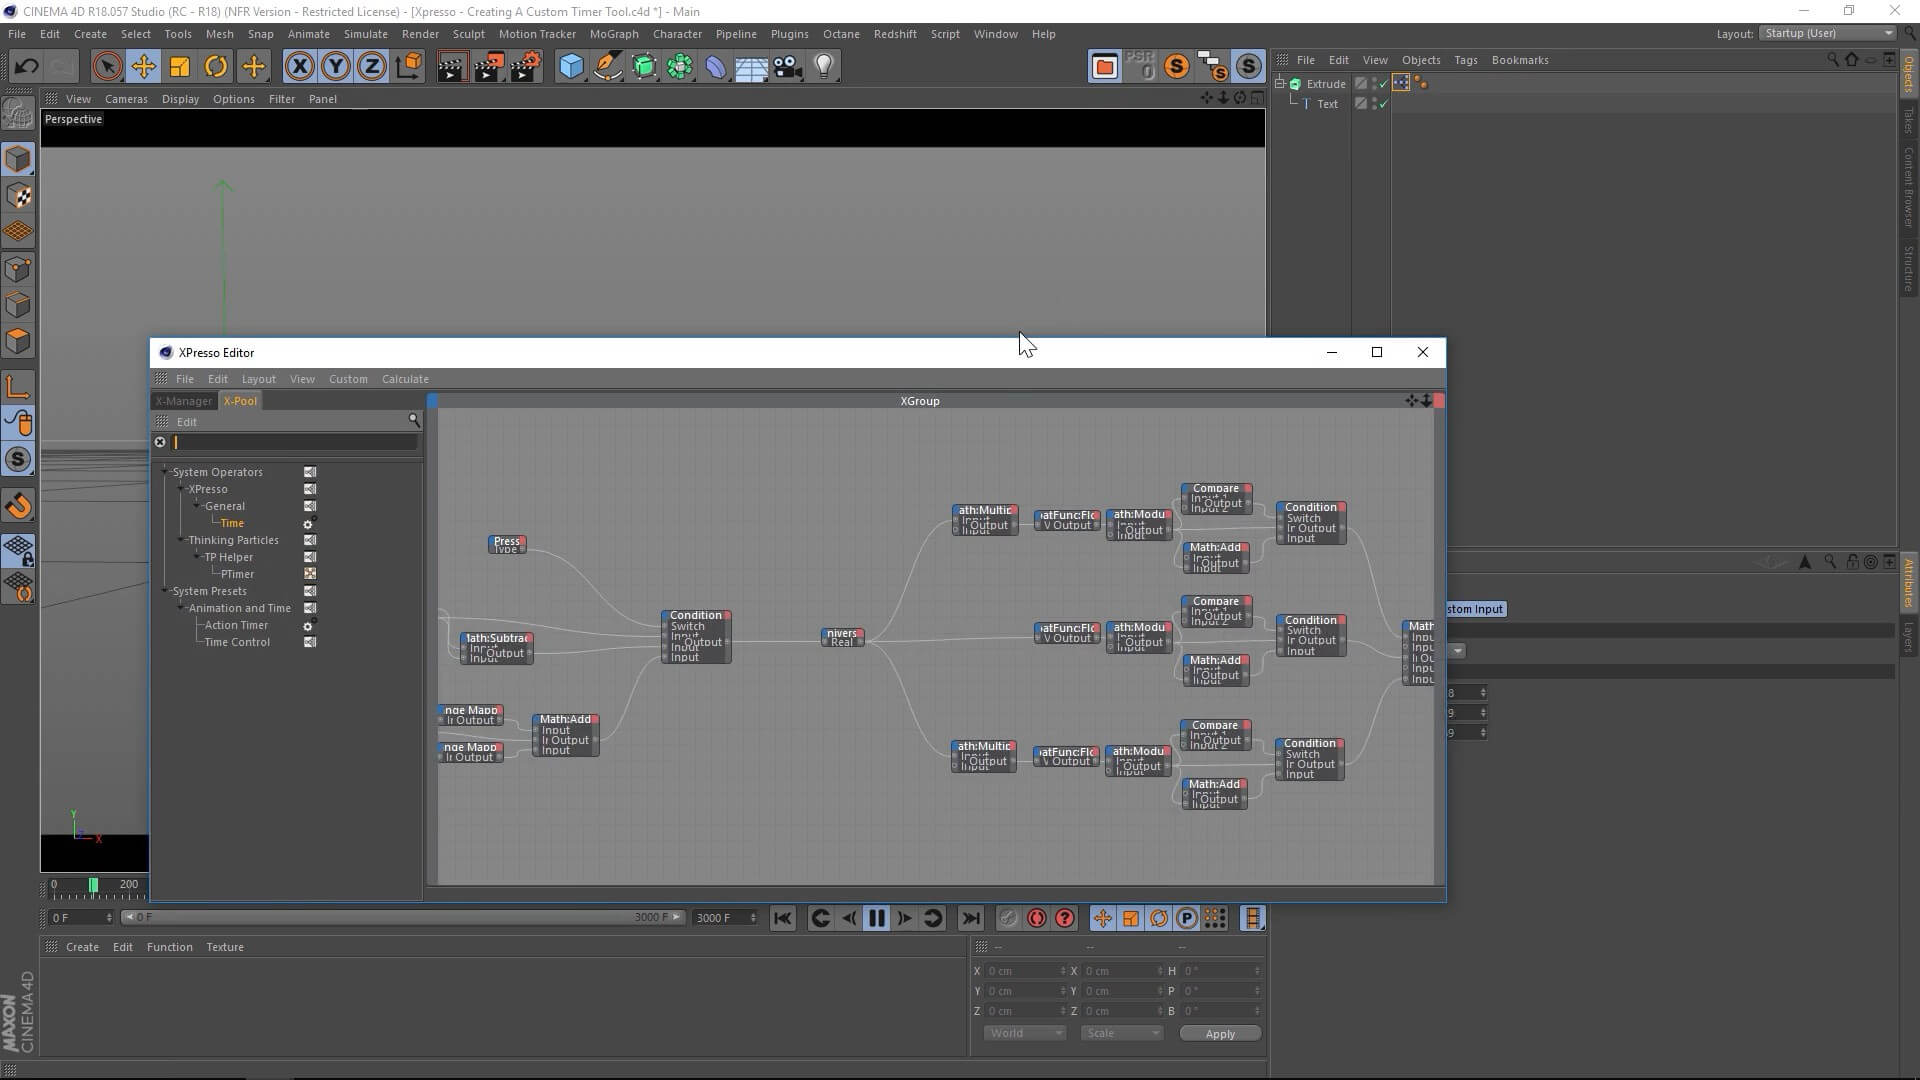
Task: Select the Scale tool
Action: [x=180, y=67]
